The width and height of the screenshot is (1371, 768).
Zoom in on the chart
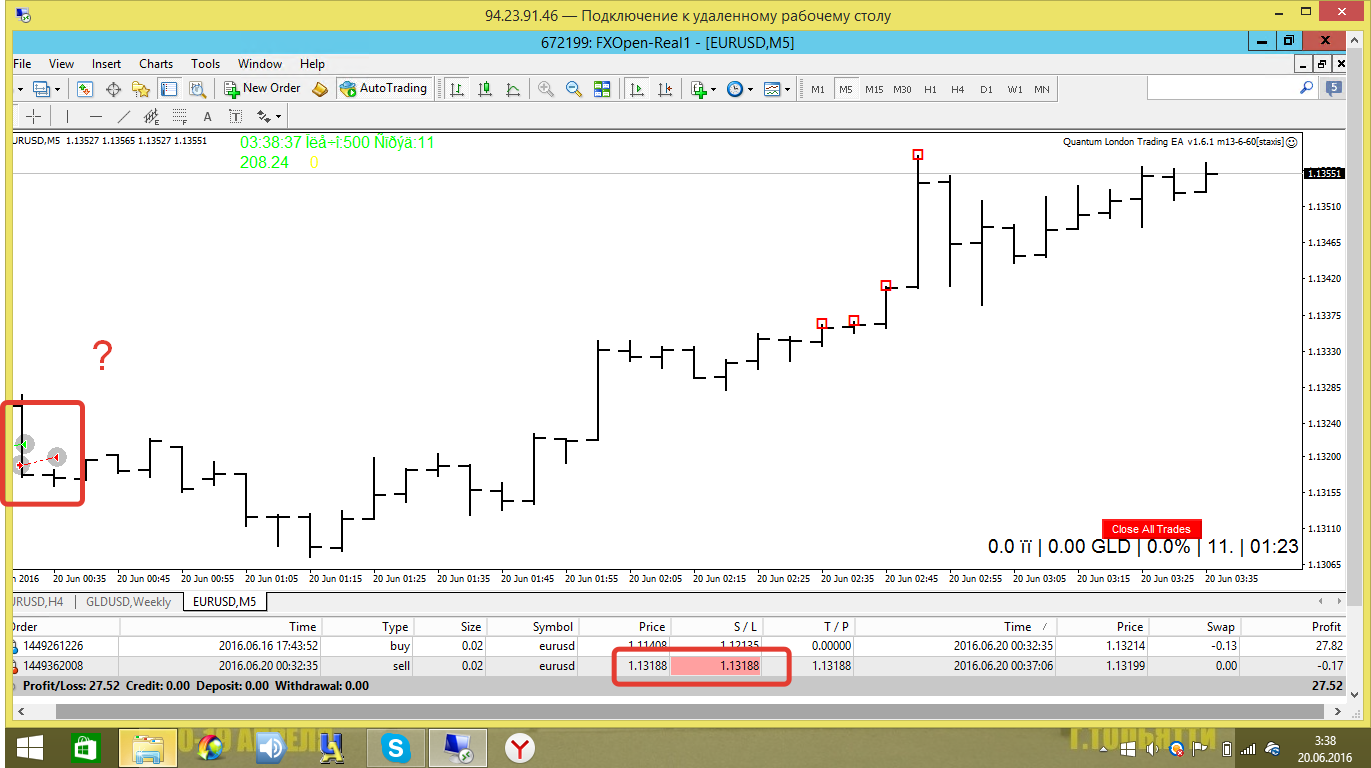pos(546,89)
